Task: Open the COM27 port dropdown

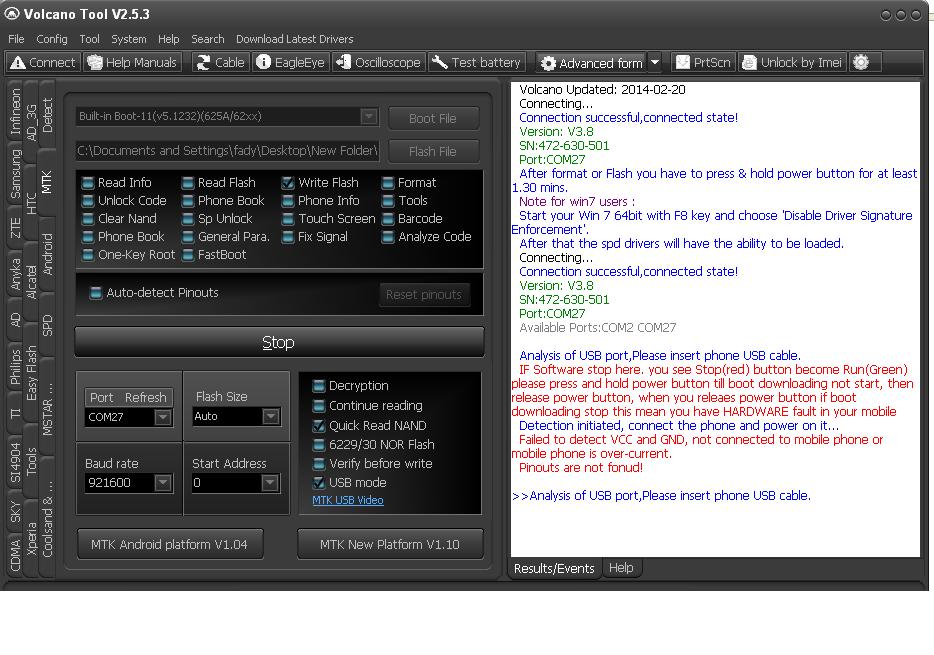Action: tap(163, 417)
